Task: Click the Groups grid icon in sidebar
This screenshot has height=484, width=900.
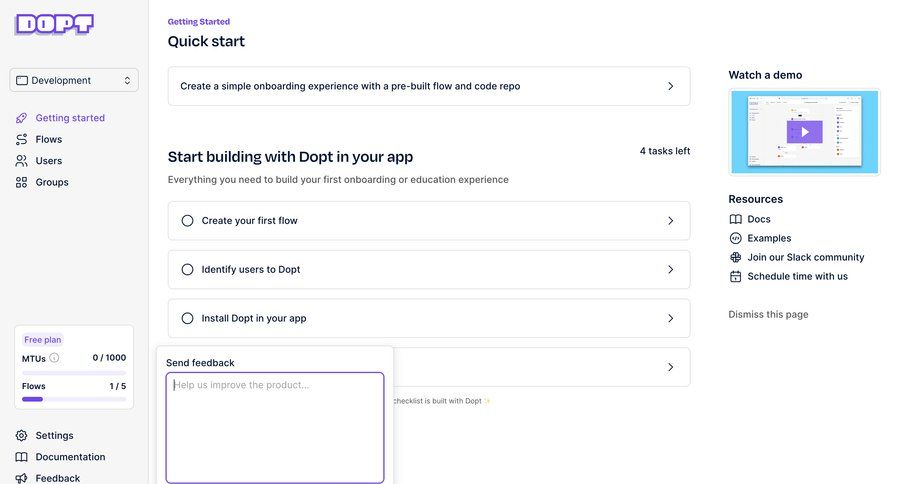Action: click(21, 182)
